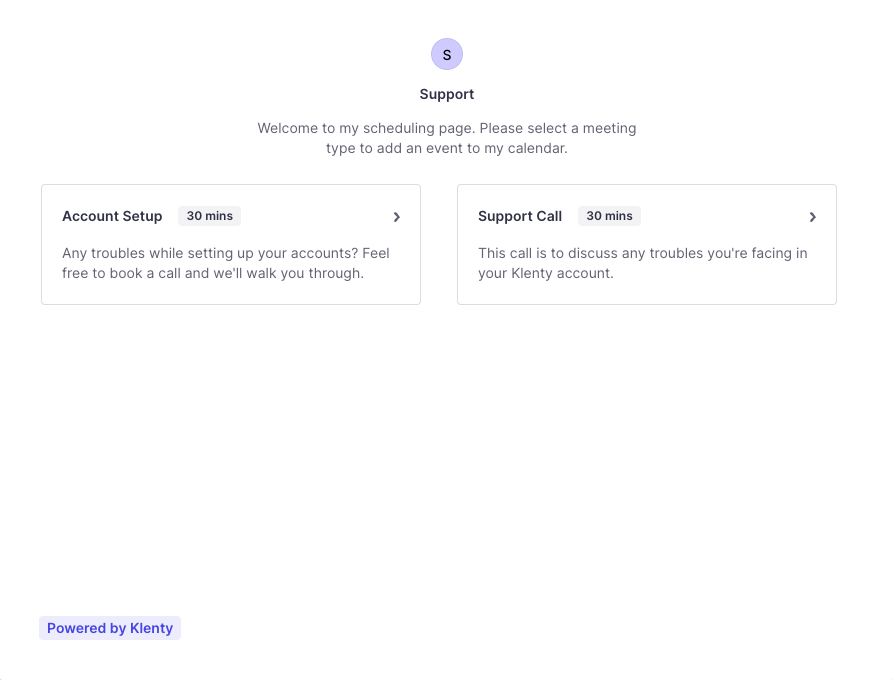Click "Welcome to my scheduling page" line
The width and height of the screenshot is (893, 680).
tap(447, 128)
